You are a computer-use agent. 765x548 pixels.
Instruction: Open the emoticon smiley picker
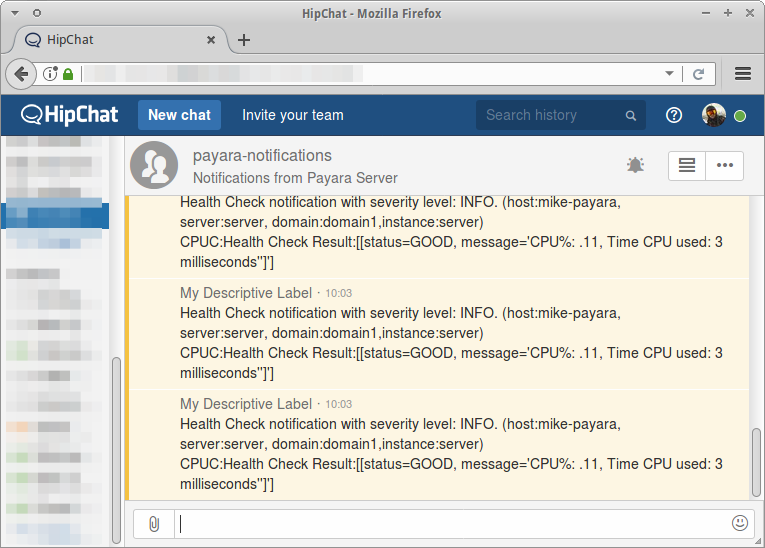740,523
